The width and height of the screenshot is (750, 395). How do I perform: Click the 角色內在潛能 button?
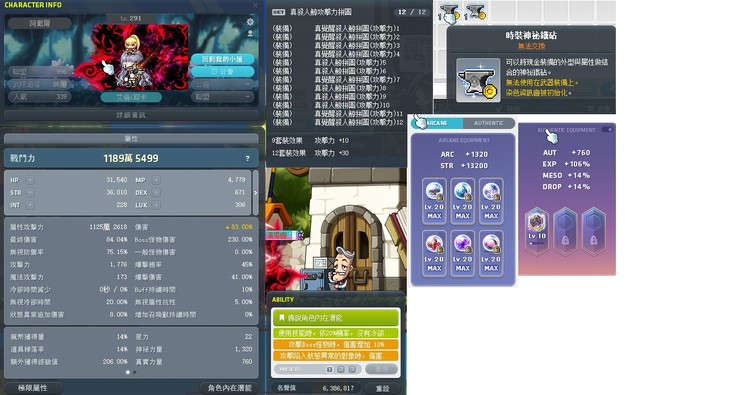pyautogui.click(x=230, y=388)
